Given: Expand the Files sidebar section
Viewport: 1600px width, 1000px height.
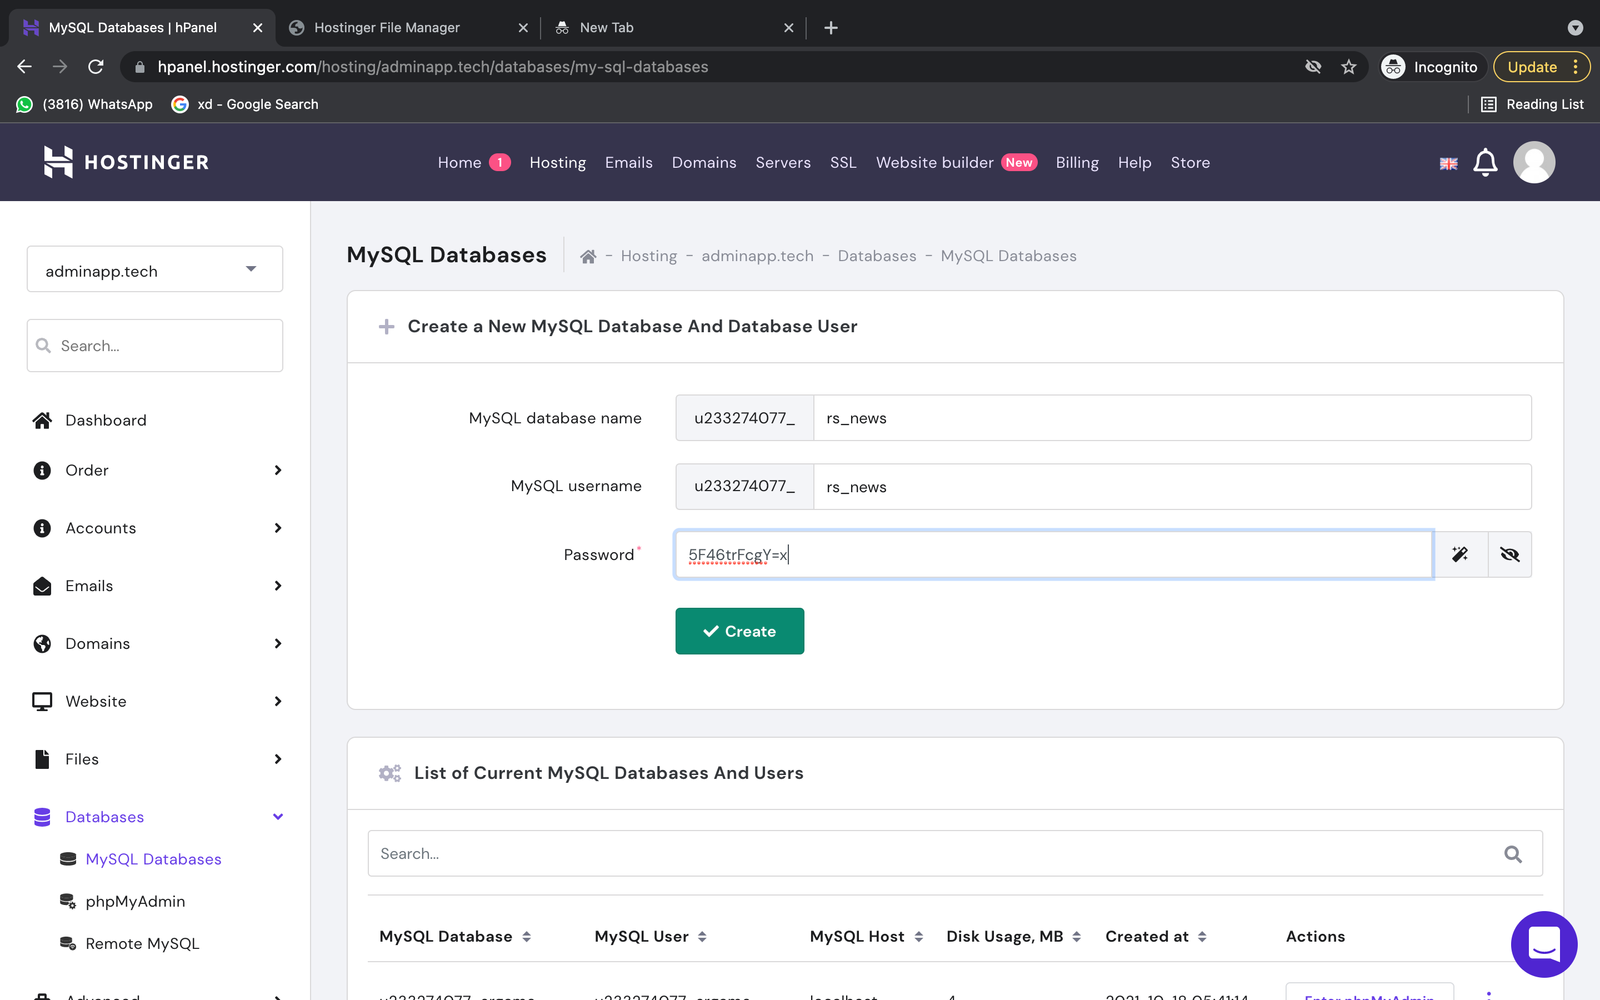Looking at the screenshot, I should pos(278,759).
